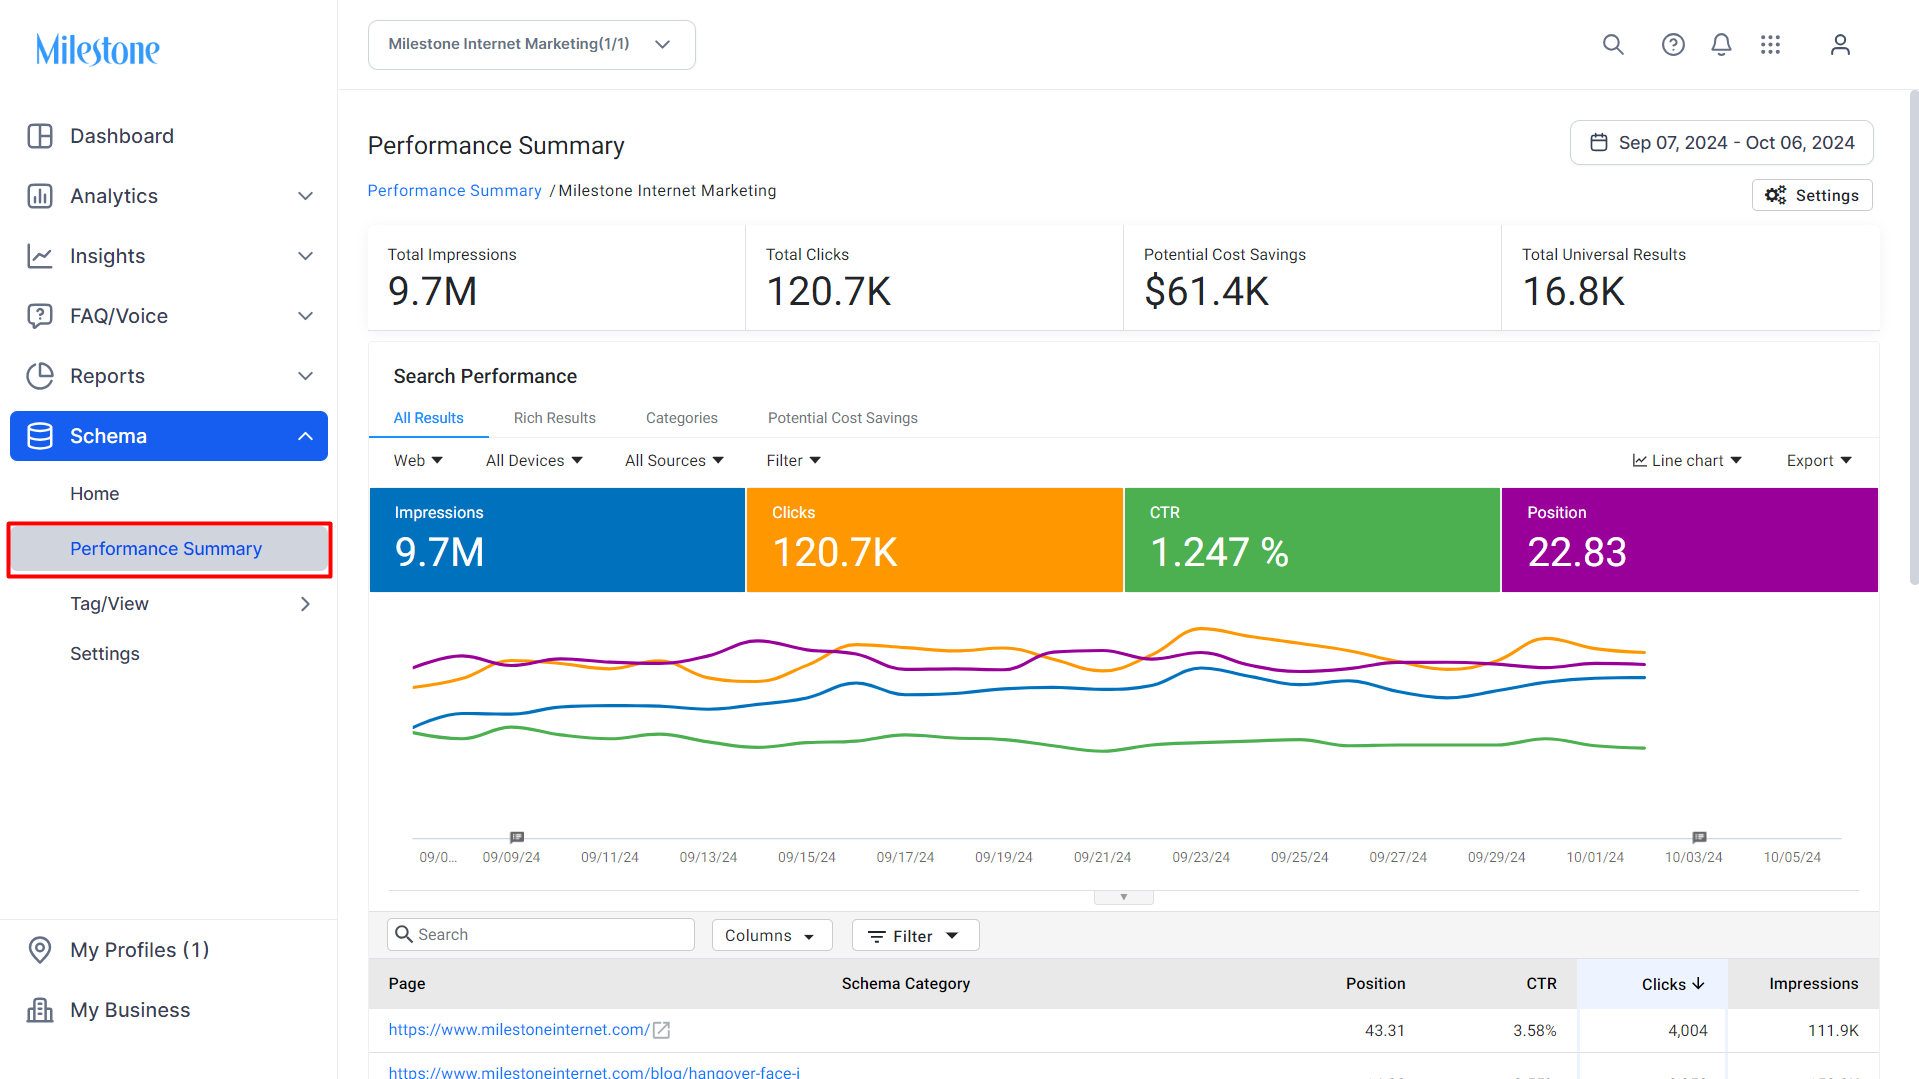The height and width of the screenshot is (1079, 1919).
Task: Open the user account profile icon
Action: [1840, 45]
